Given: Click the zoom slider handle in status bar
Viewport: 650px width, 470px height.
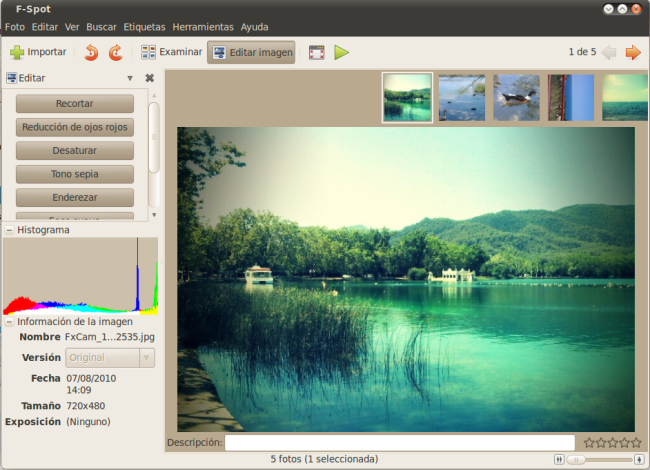Looking at the screenshot, I should 576,460.
